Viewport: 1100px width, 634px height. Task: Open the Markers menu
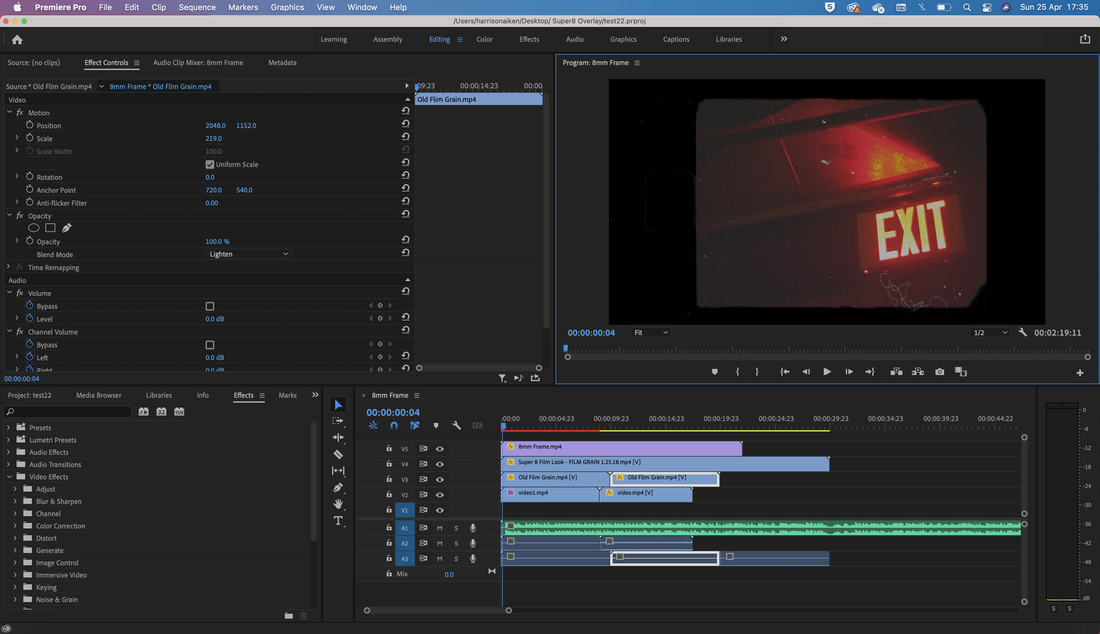tap(243, 7)
